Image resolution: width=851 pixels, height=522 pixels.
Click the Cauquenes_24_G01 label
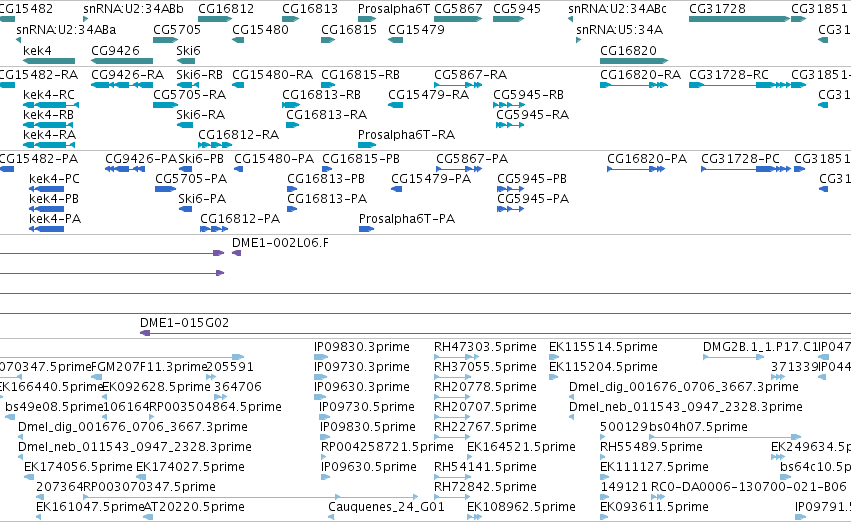pos(386,507)
